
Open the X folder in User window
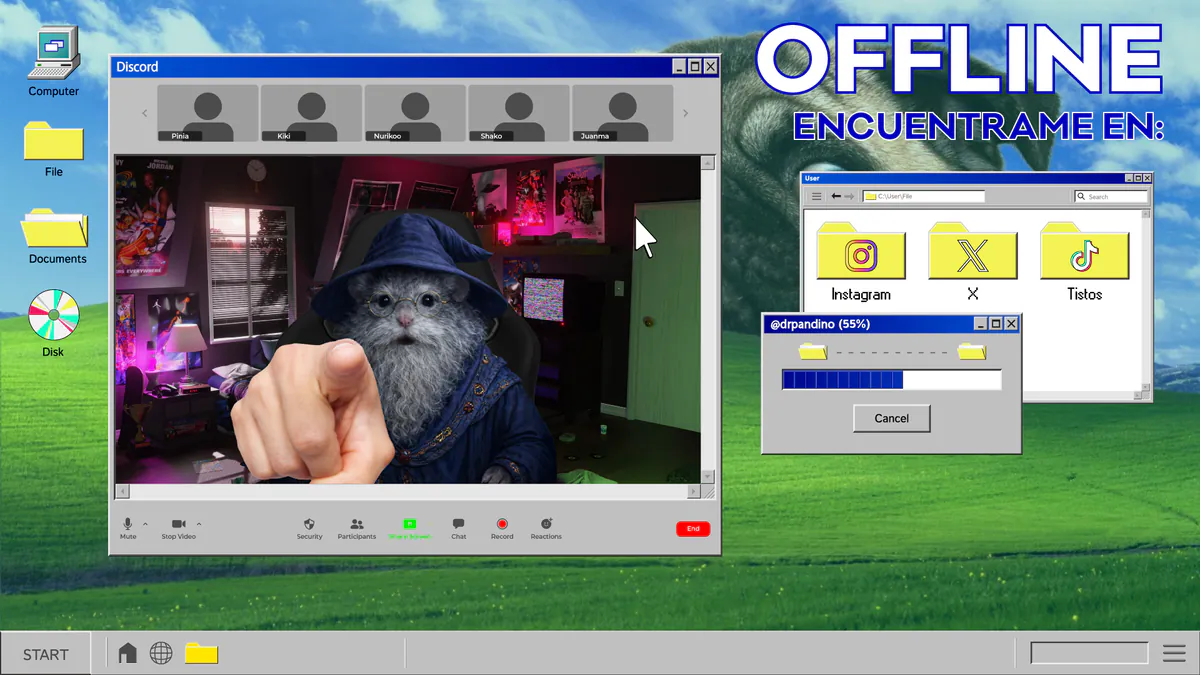tap(972, 262)
